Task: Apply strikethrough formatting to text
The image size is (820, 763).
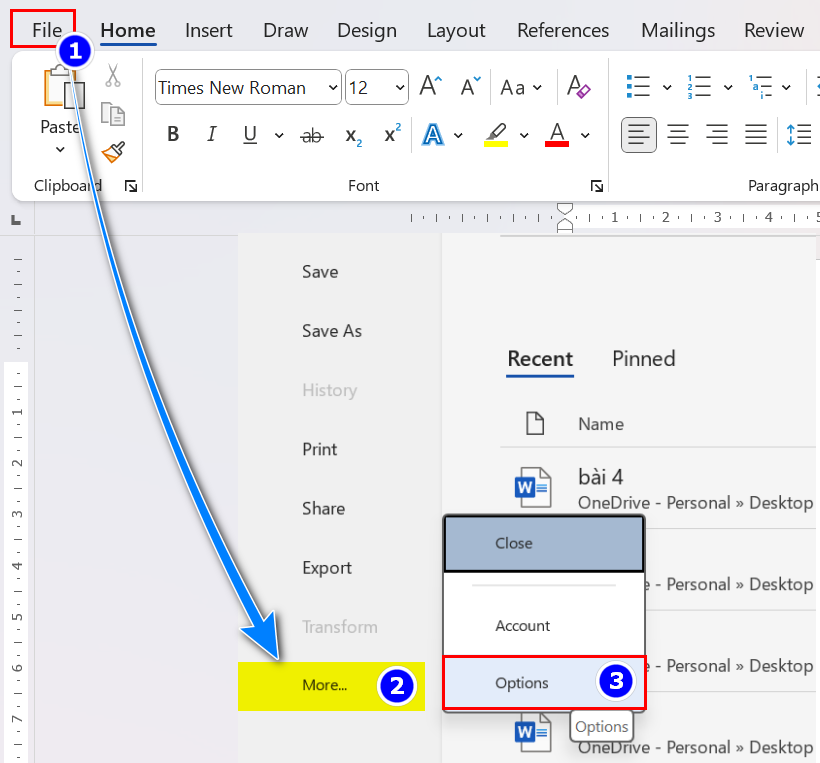Action: 312,135
